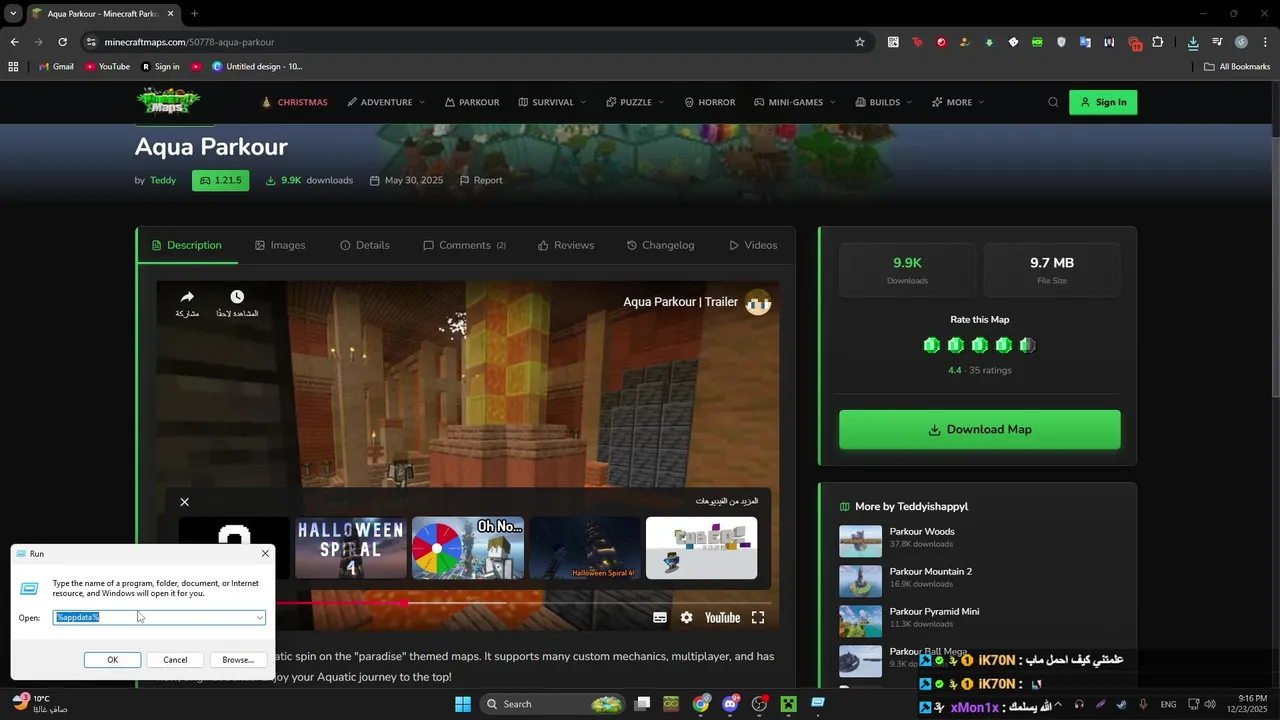This screenshot has width=1280, height=720.
Task: Rate the map three emeralds
Action: point(980,345)
